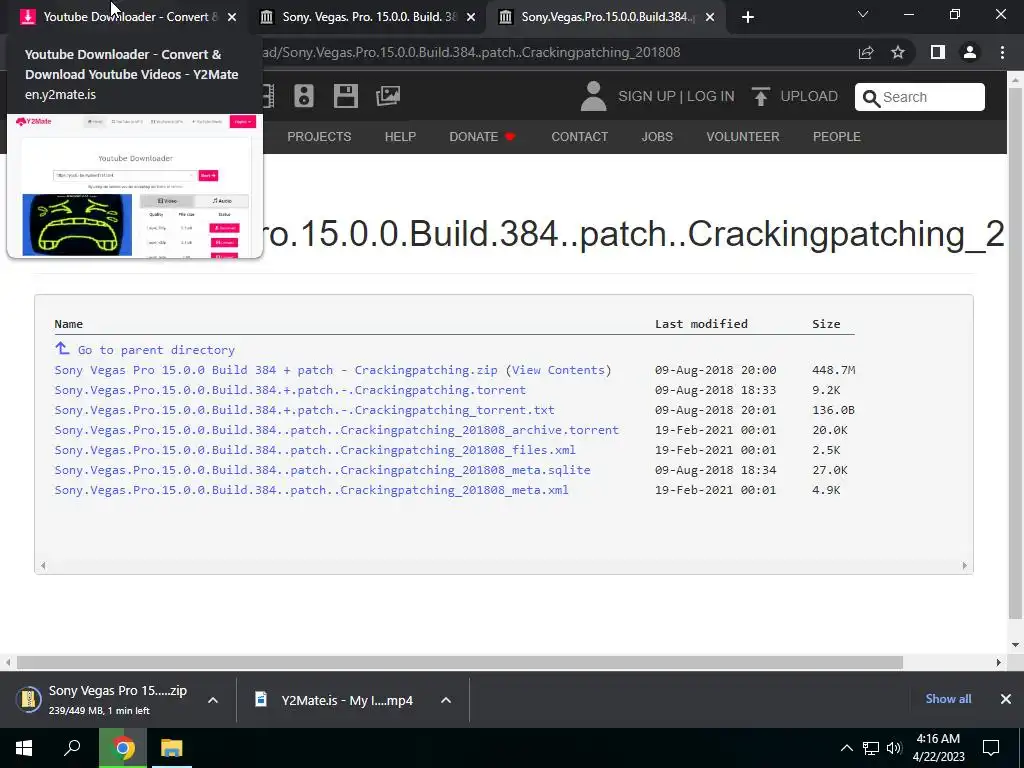Open the archive.org audio media icon
The width and height of the screenshot is (1024, 768).
(x=304, y=96)
